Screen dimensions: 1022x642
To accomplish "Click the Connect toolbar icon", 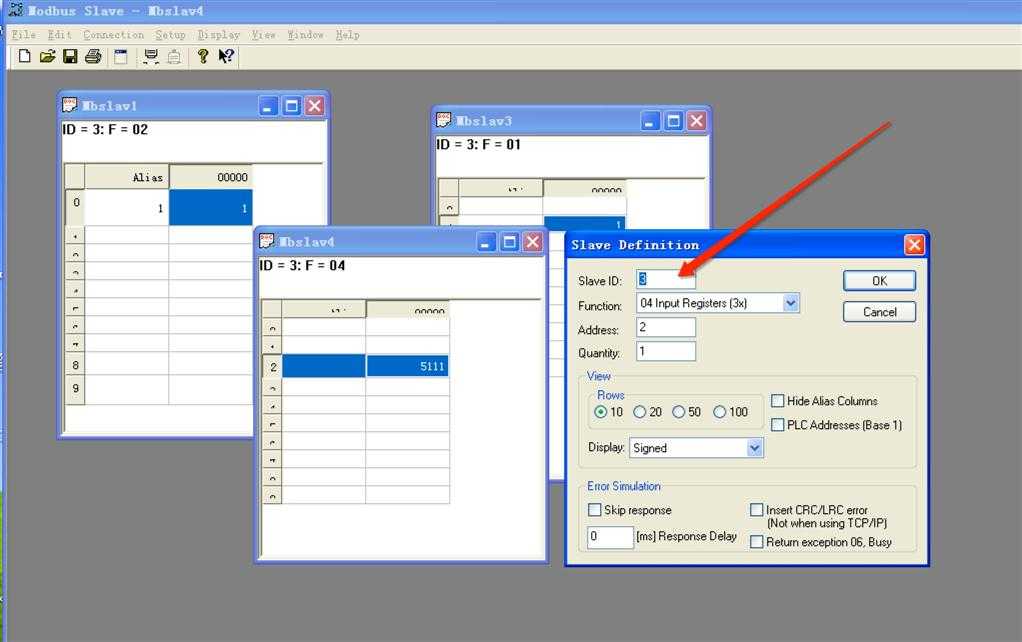I will 151,56.
